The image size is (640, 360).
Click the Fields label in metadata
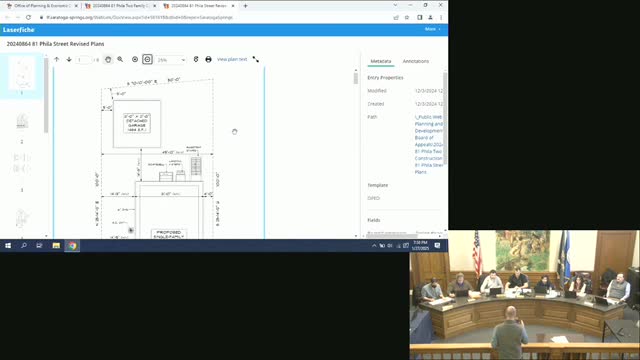373,220
